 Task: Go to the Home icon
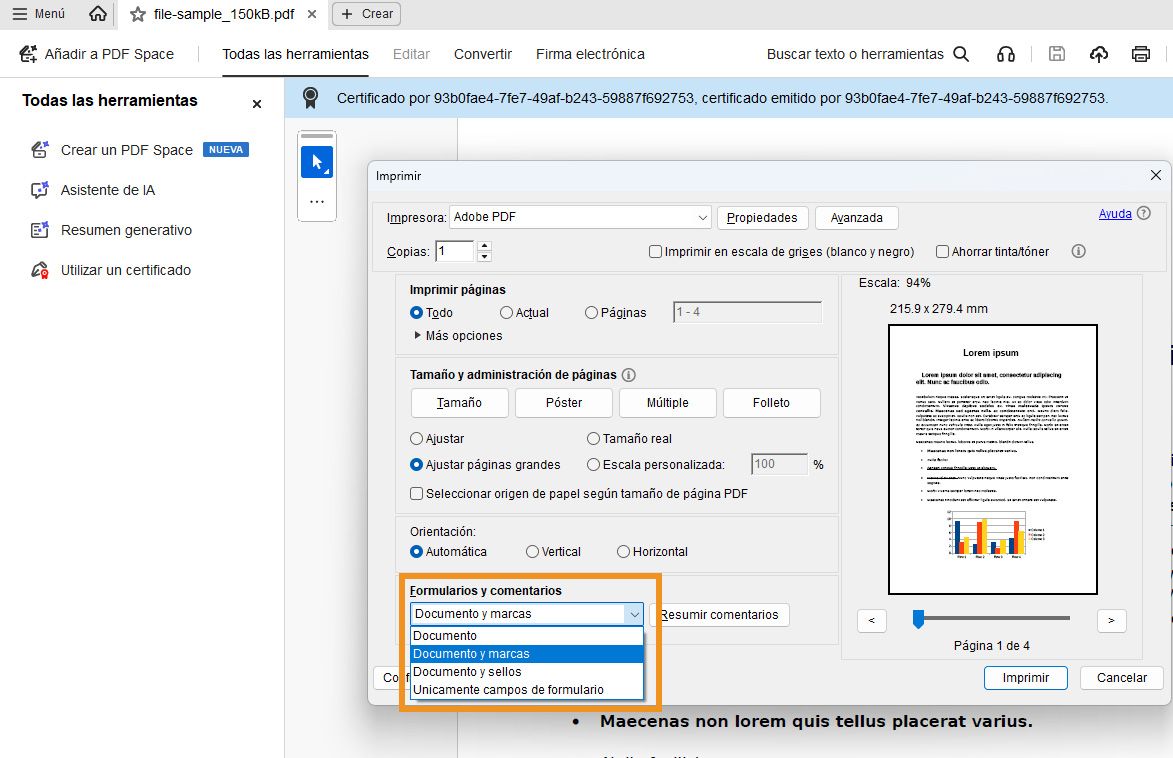(x=97, y=14)
